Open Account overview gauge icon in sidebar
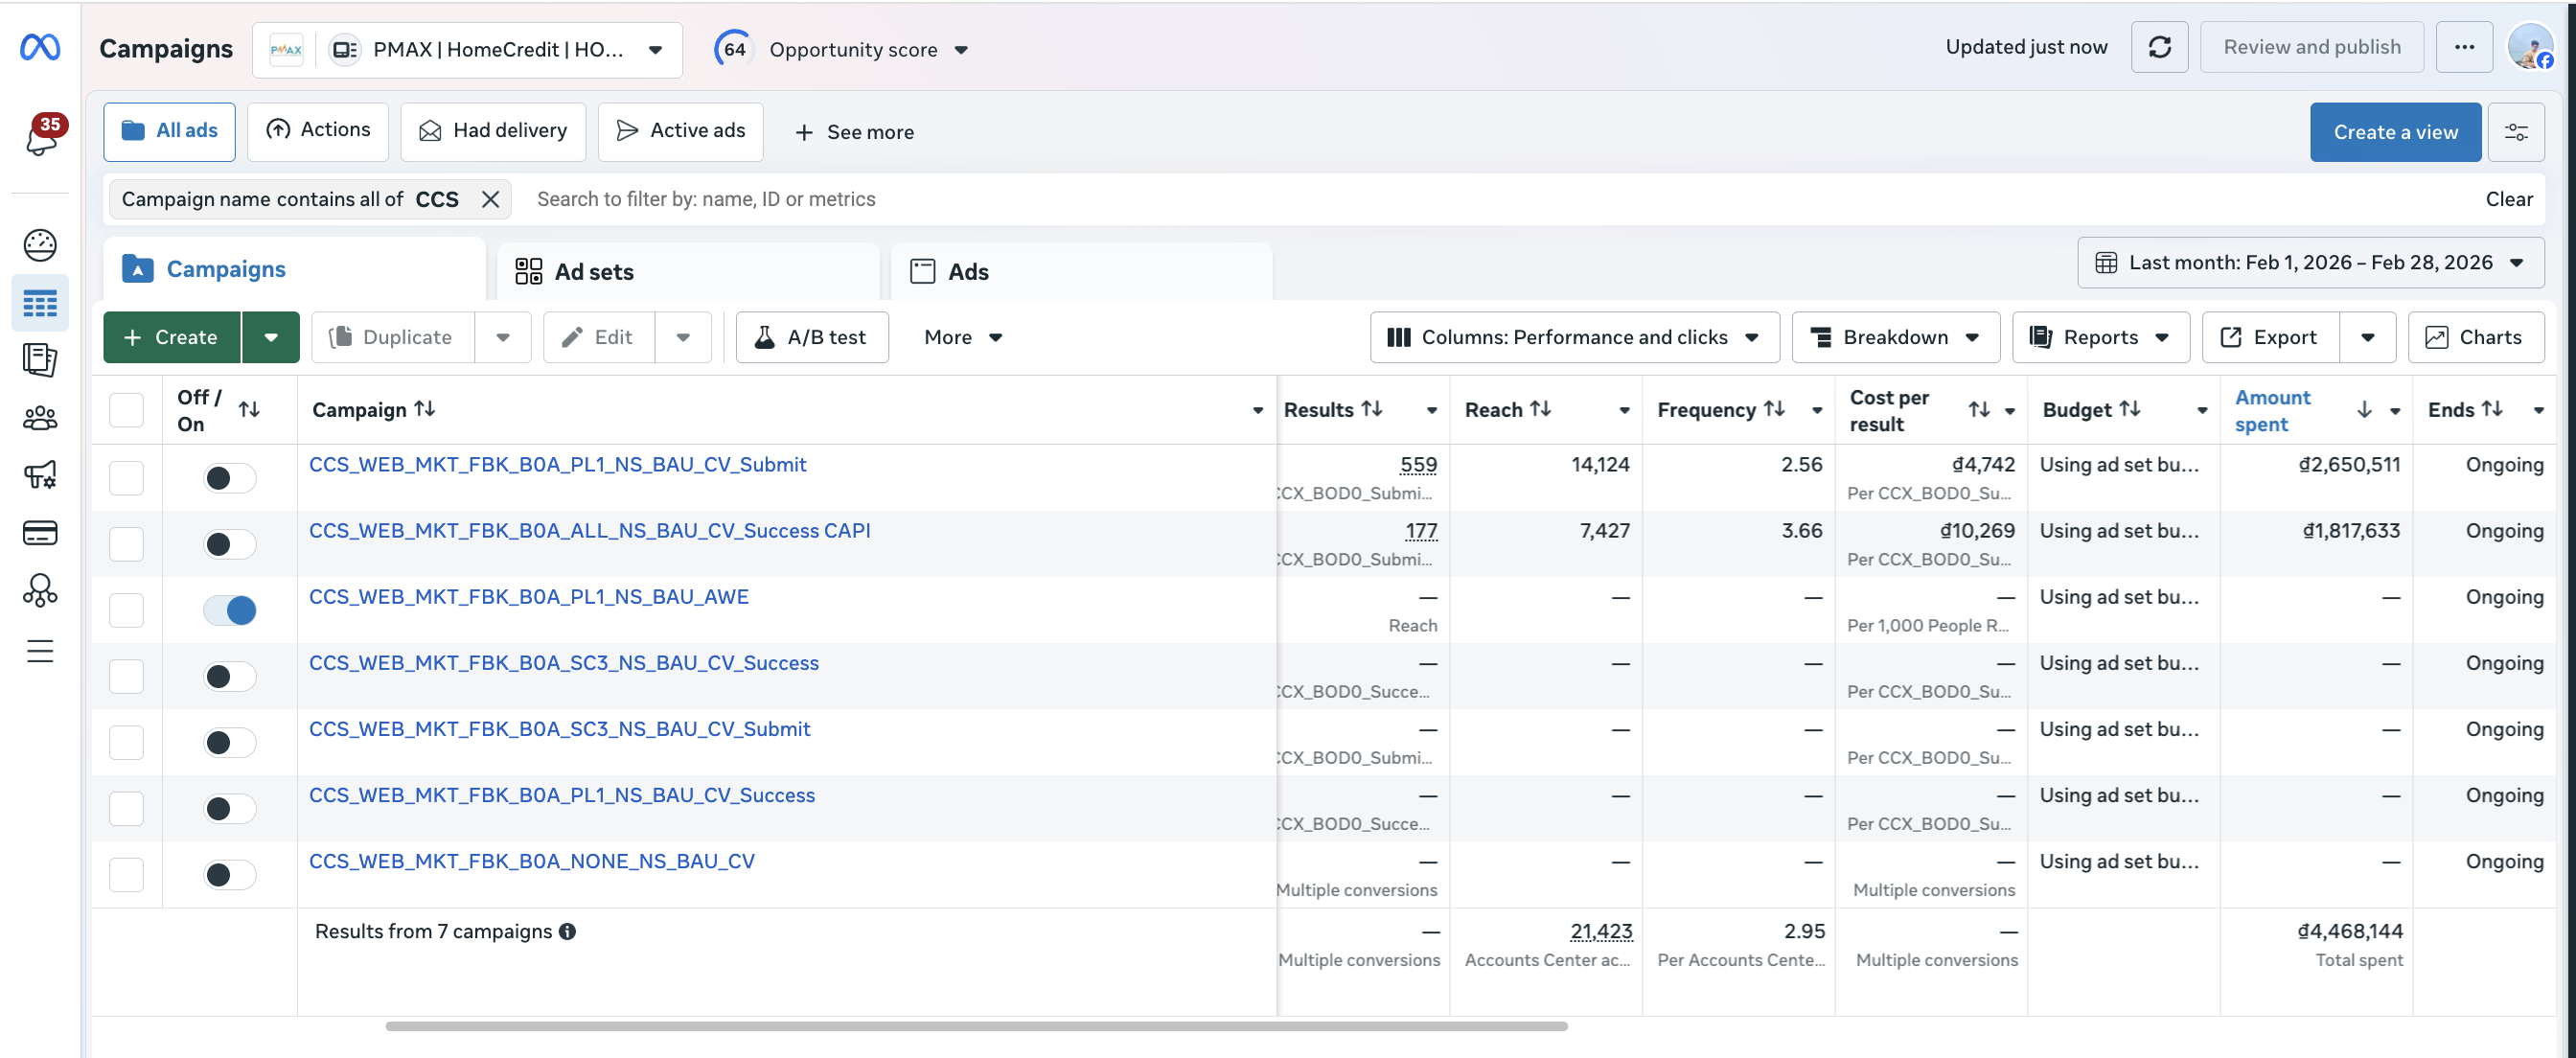2576x1058 pixels. (x=40, y=245)
